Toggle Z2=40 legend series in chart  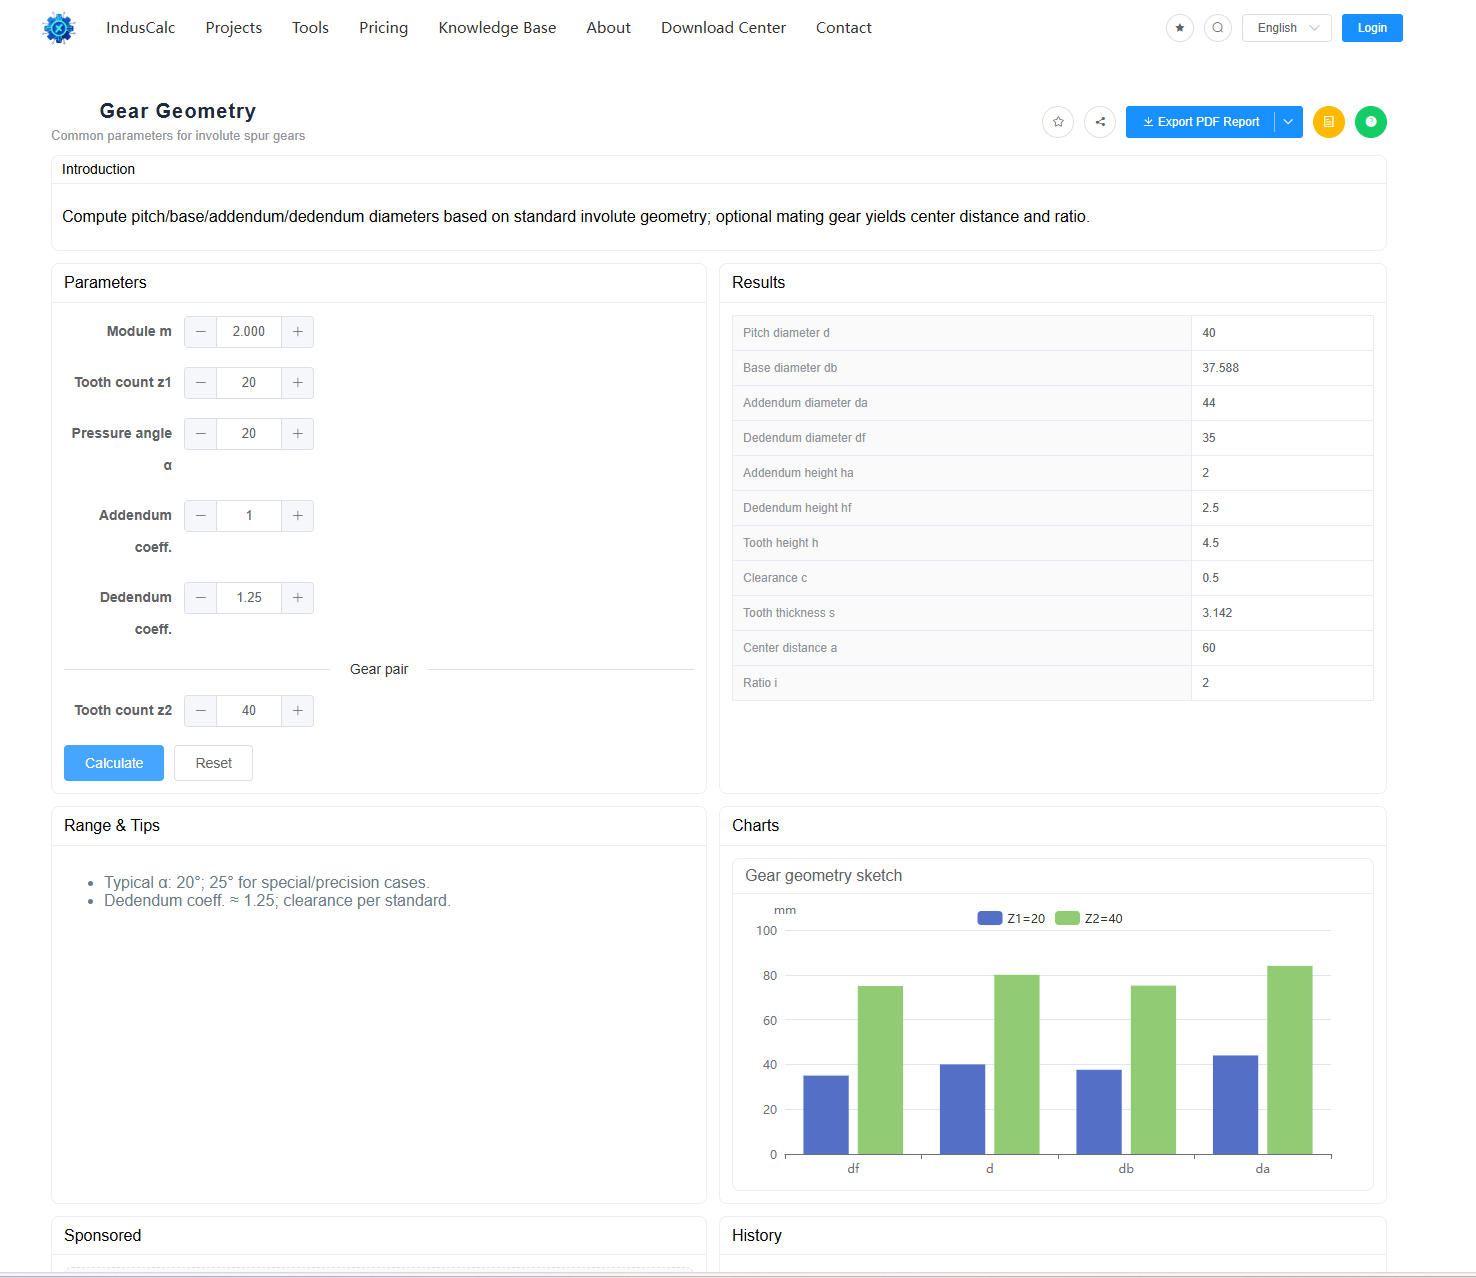coord(1089,918)
